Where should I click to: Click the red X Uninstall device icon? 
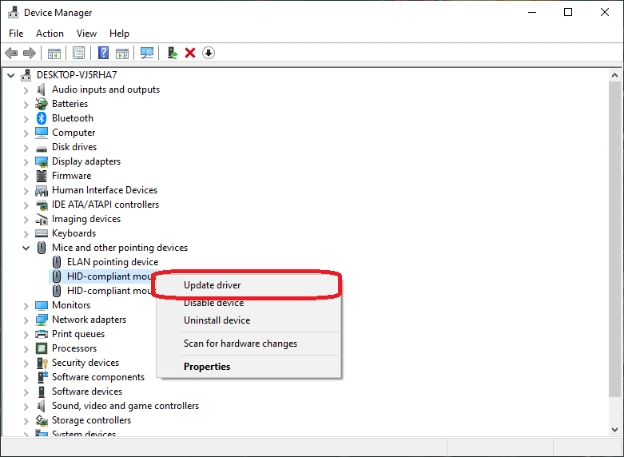(190, 53)
